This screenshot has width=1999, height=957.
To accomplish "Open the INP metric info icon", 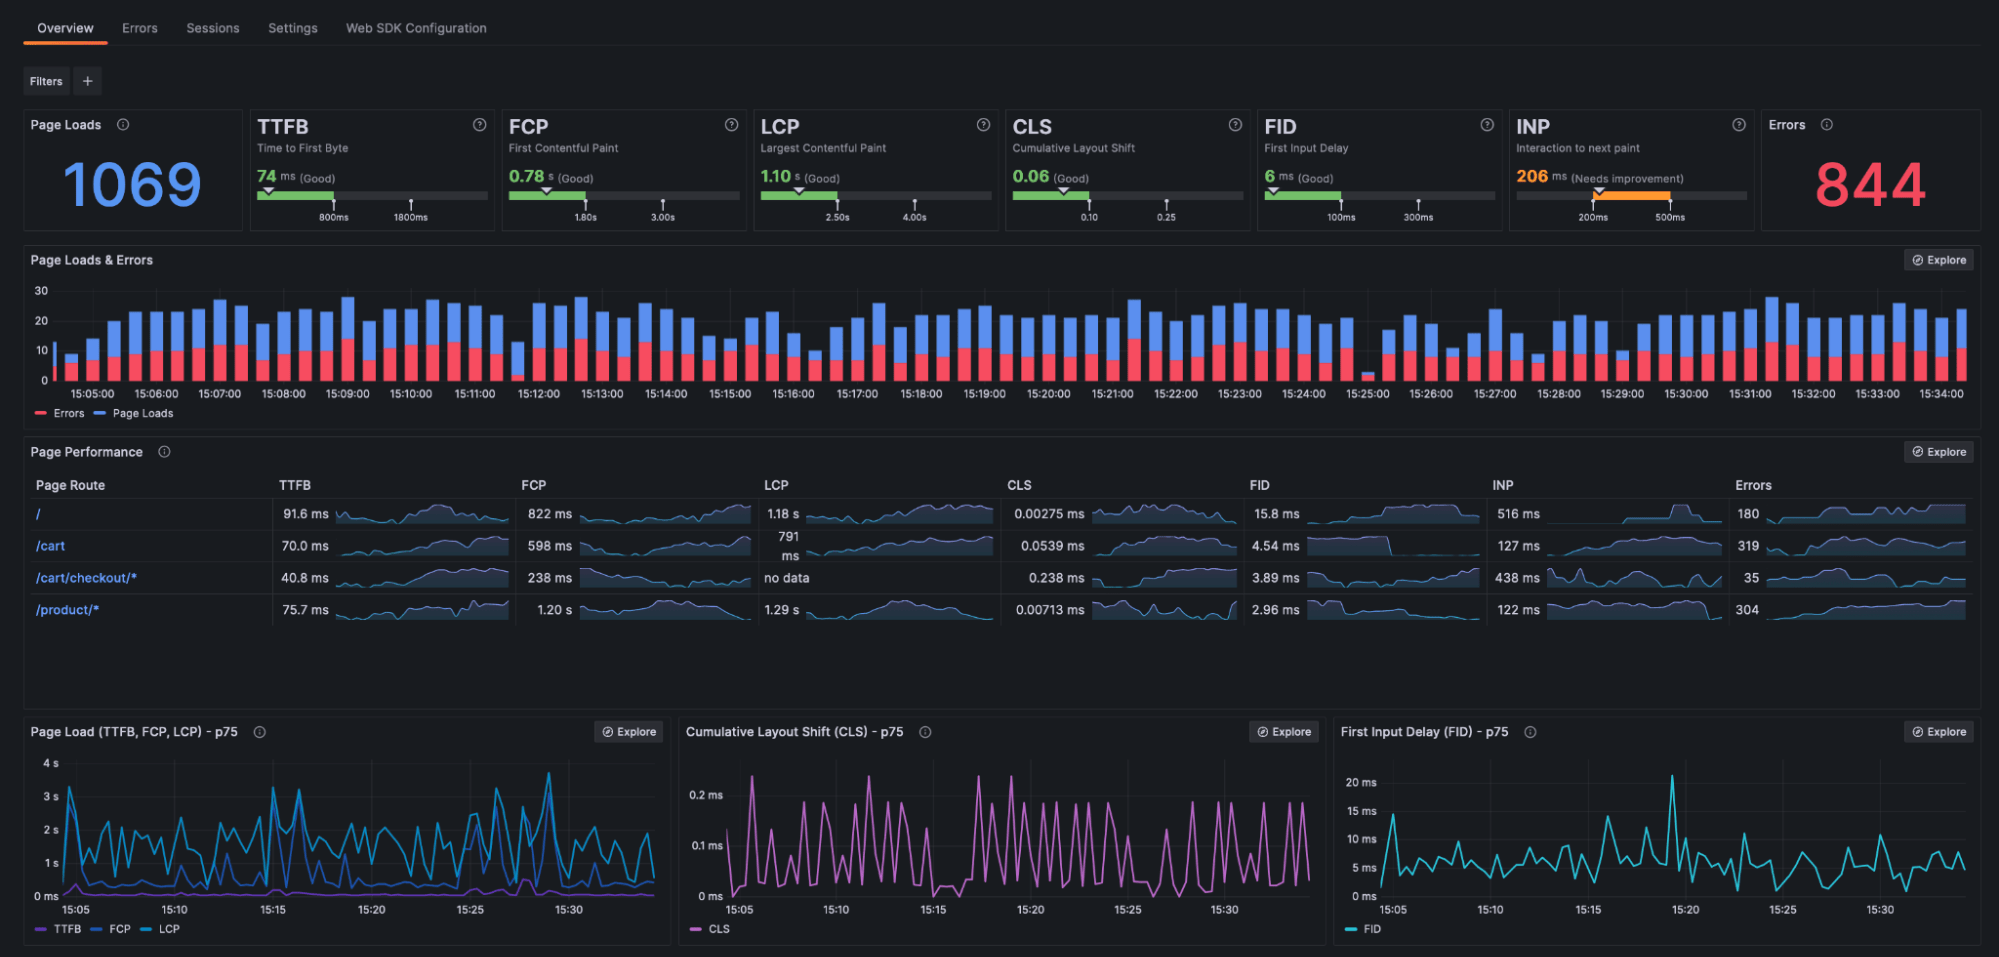I will [x=1738, y=125].
